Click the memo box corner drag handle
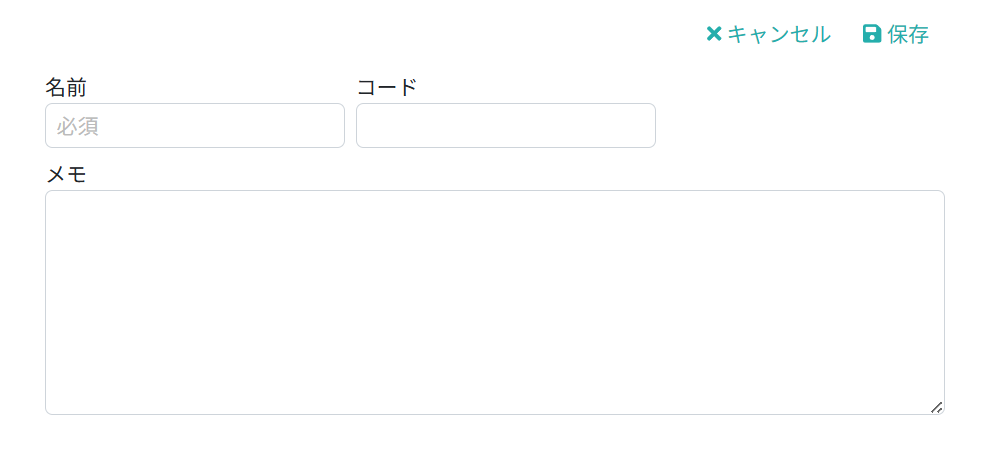Viewport: 988px width, 465px height. 937,407
